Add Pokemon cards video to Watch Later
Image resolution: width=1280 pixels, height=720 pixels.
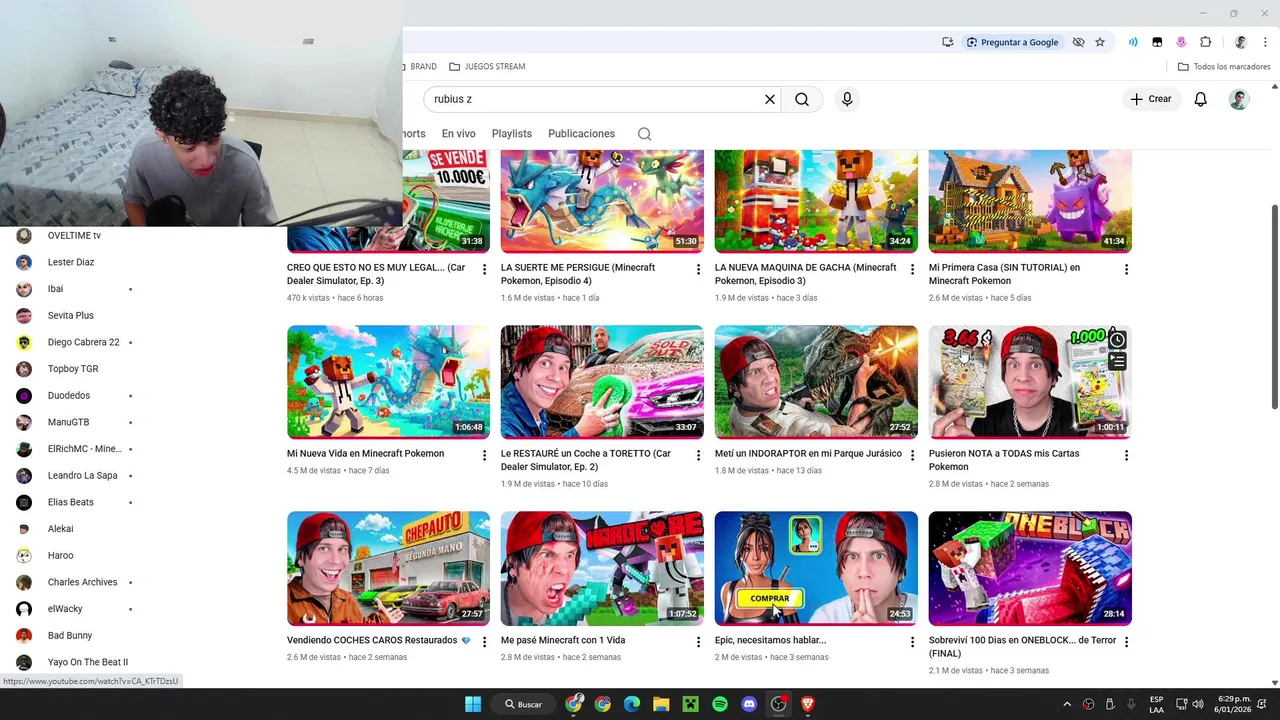pos(1117,340)
